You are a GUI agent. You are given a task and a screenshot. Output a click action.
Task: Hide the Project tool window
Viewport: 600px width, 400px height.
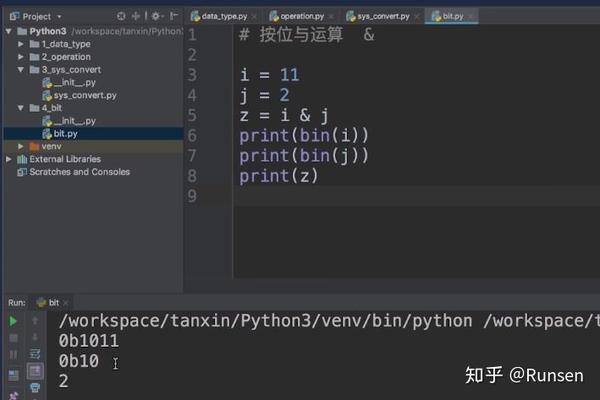coord(174,16)
